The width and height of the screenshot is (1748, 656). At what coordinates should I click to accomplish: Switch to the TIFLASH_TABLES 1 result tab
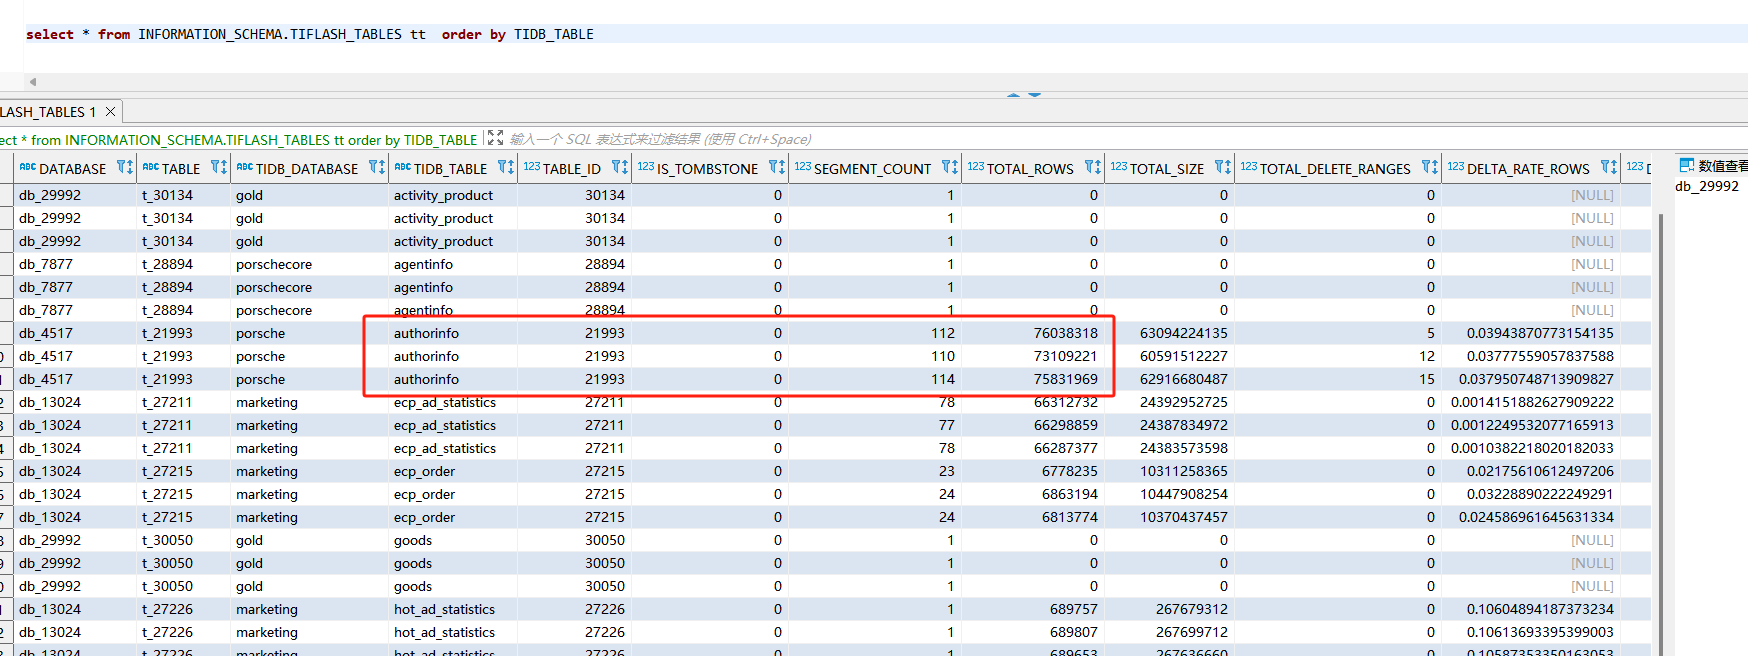tap(48, 112)
